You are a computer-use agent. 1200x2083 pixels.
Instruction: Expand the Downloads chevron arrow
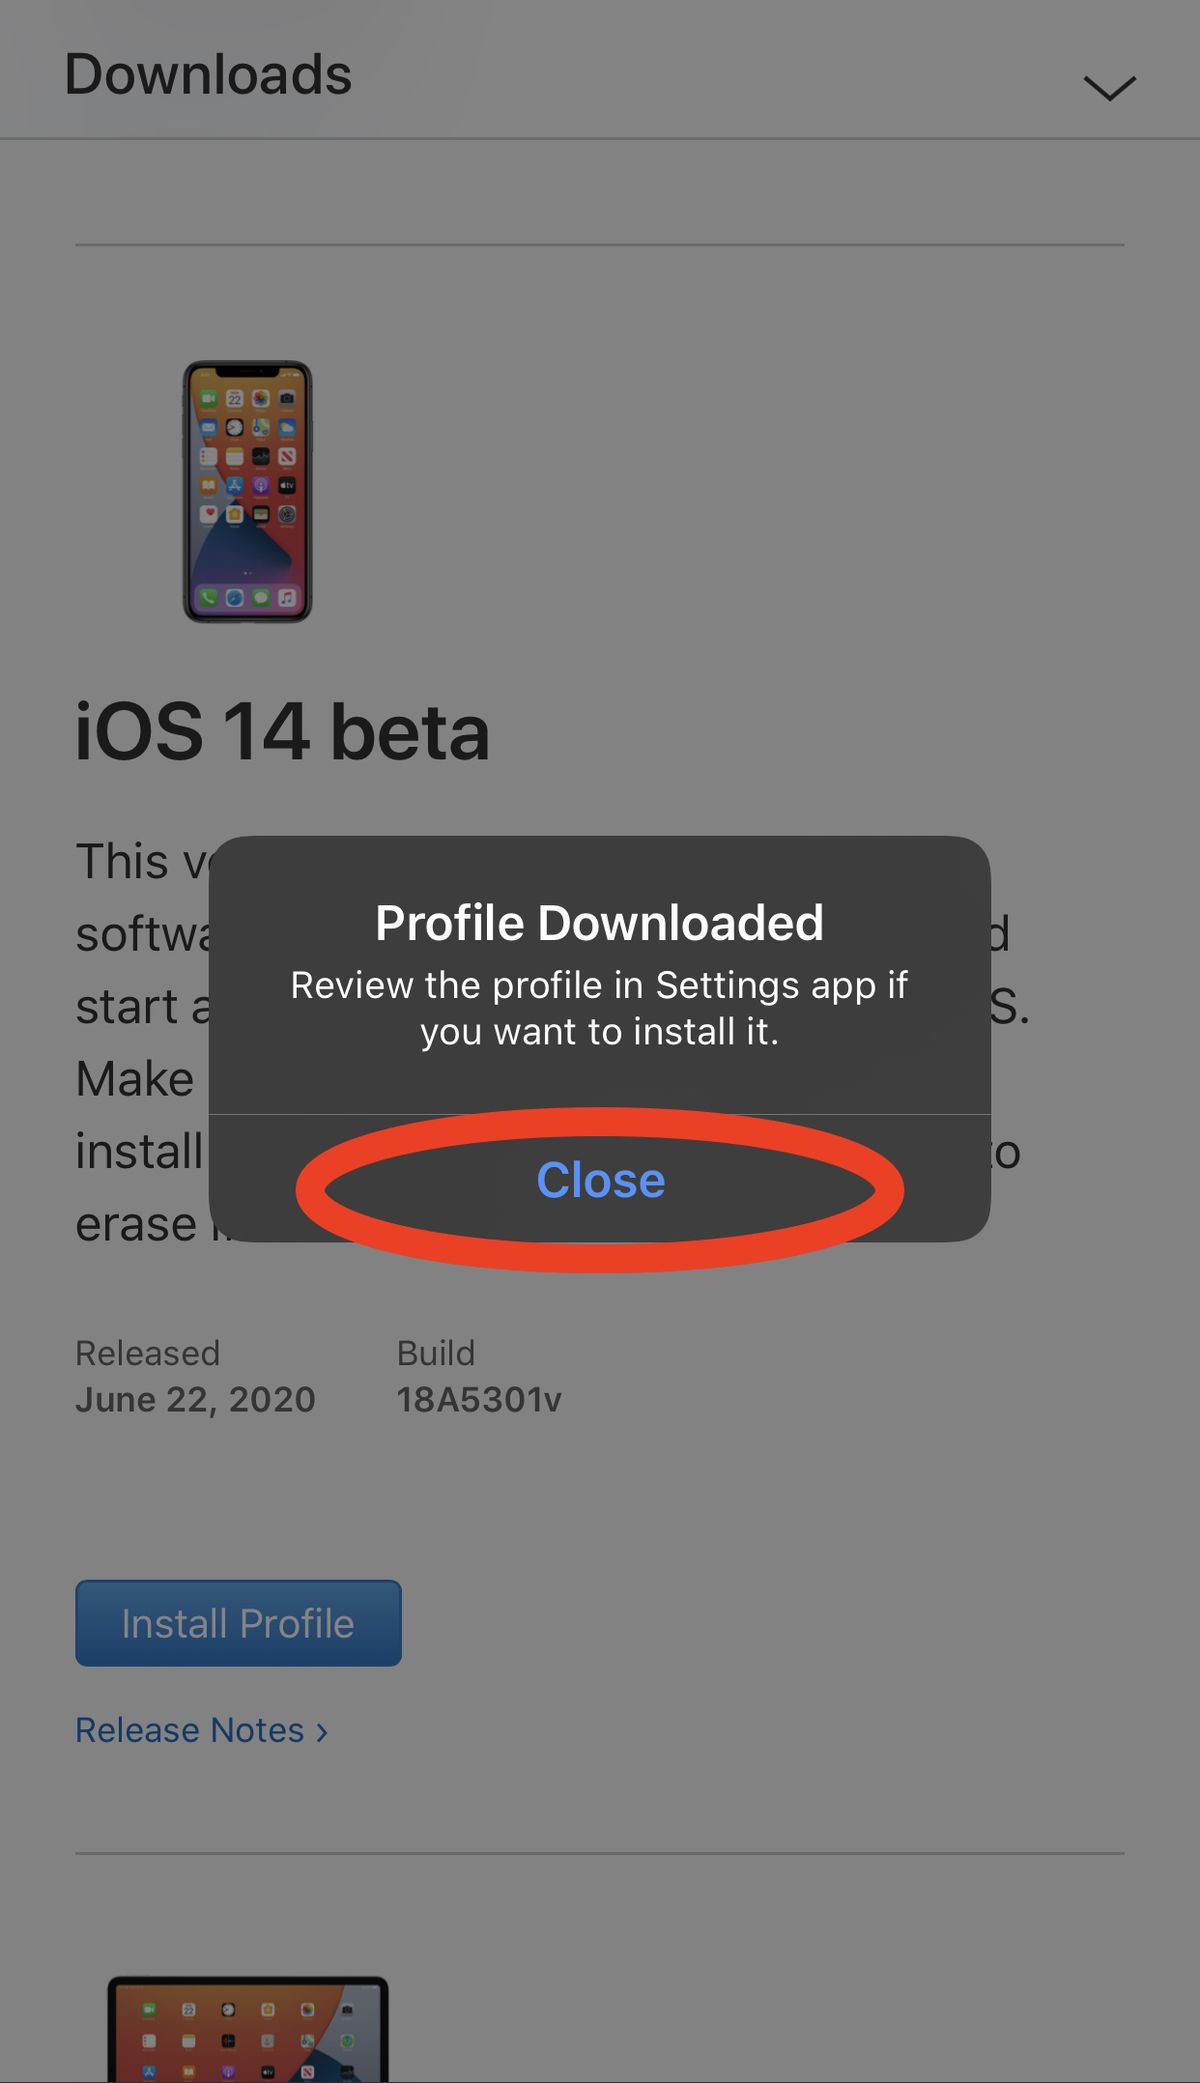[x=1109, y=88]
